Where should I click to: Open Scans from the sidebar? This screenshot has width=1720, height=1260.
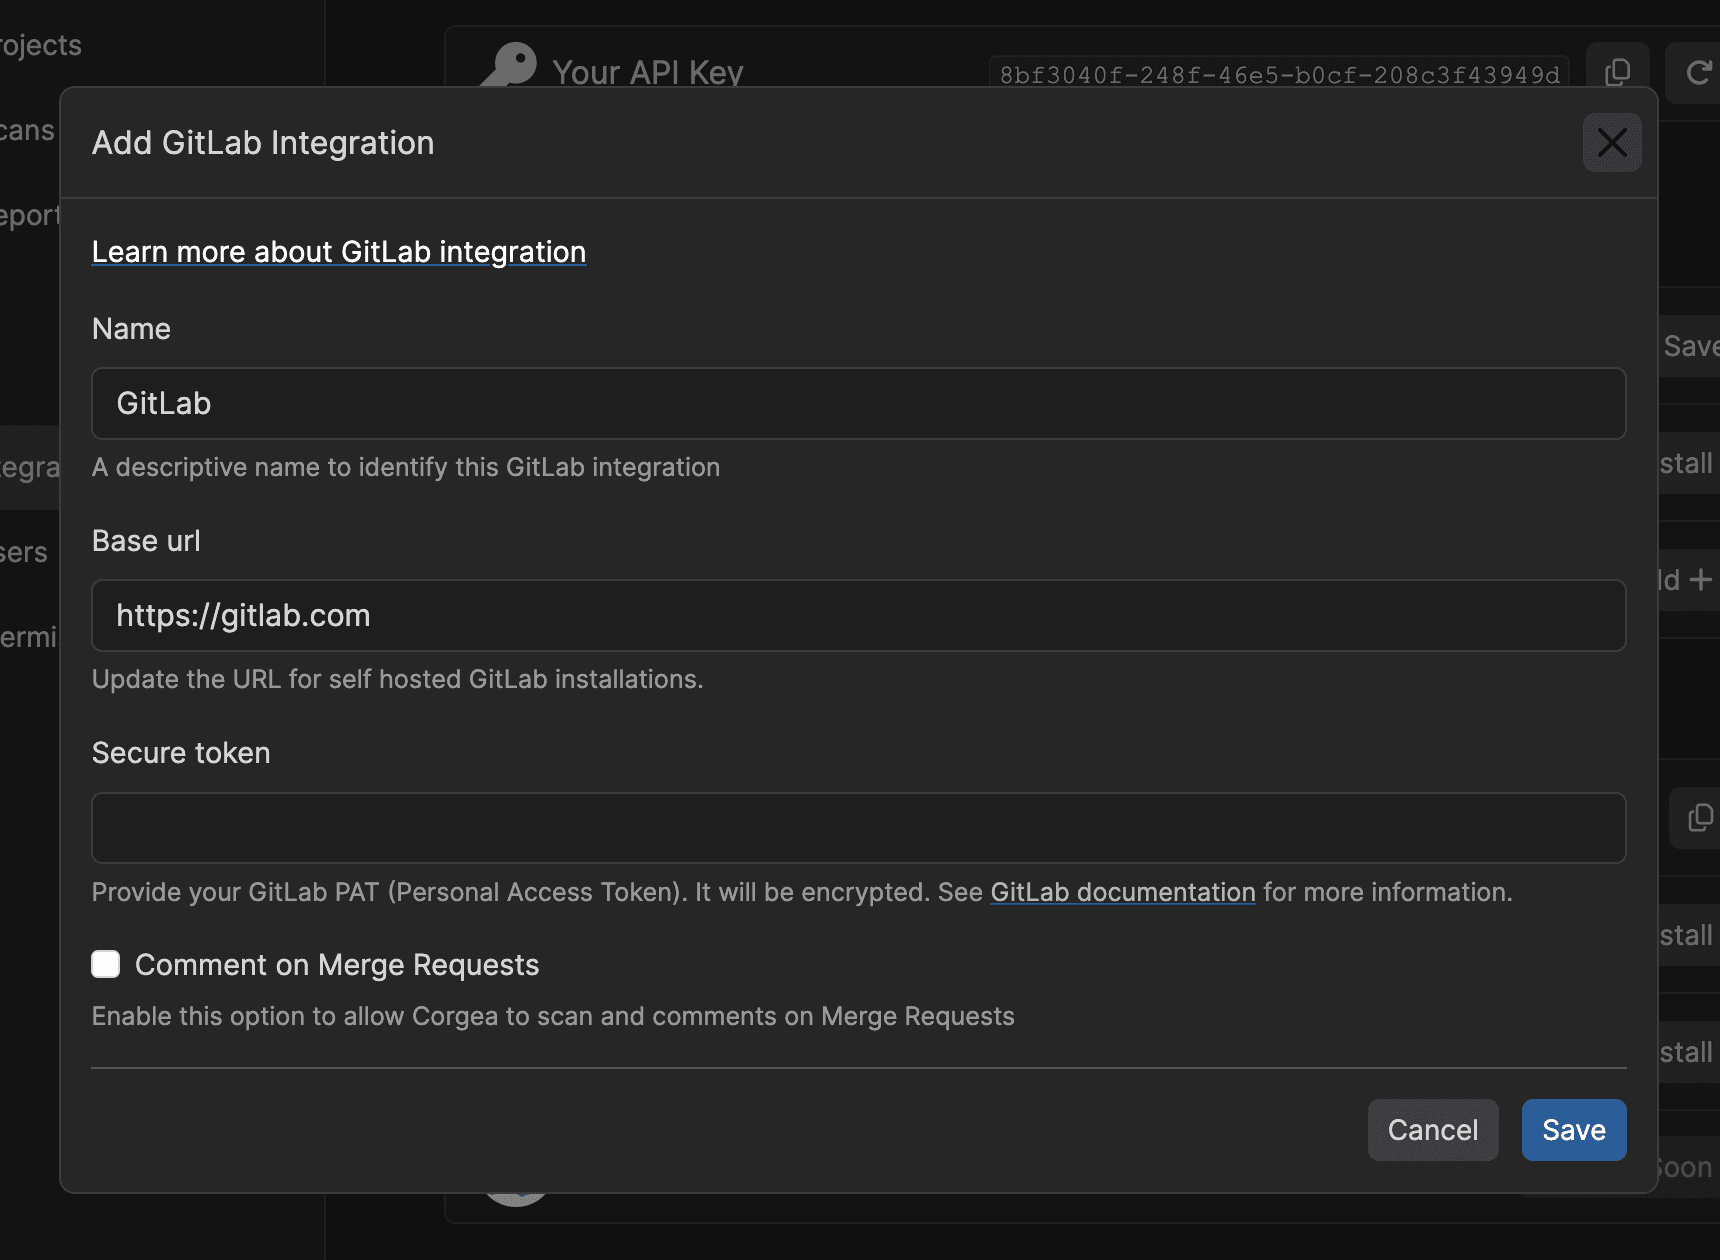click(x=28, y=131)
